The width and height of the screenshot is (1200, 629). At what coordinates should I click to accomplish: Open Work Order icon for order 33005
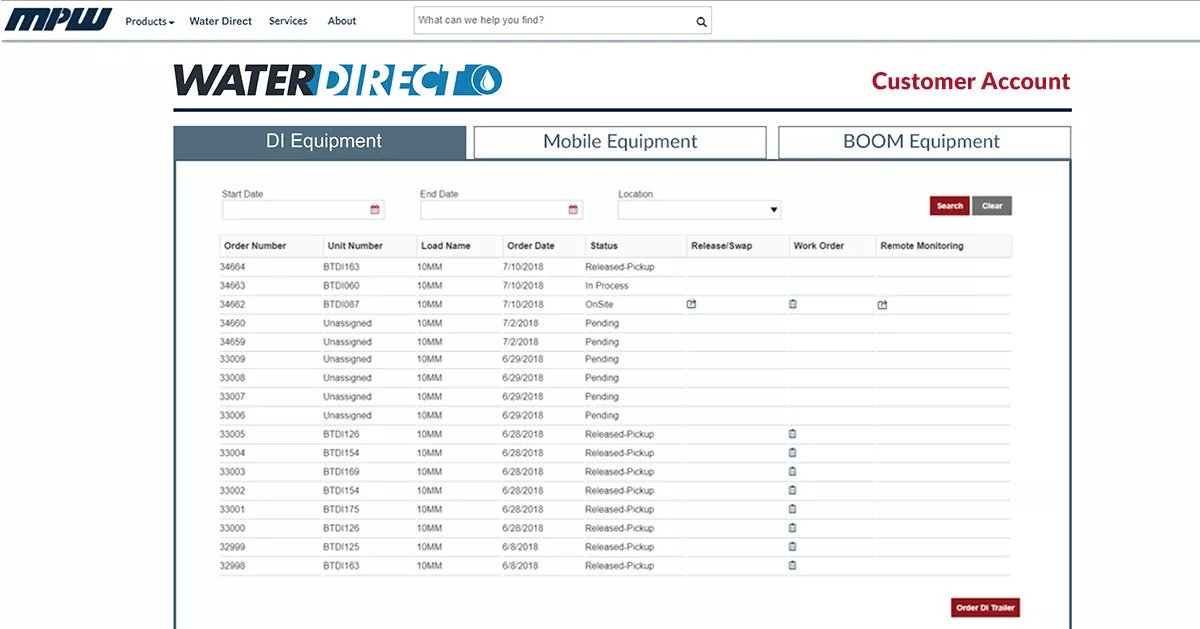click(792, 434)
